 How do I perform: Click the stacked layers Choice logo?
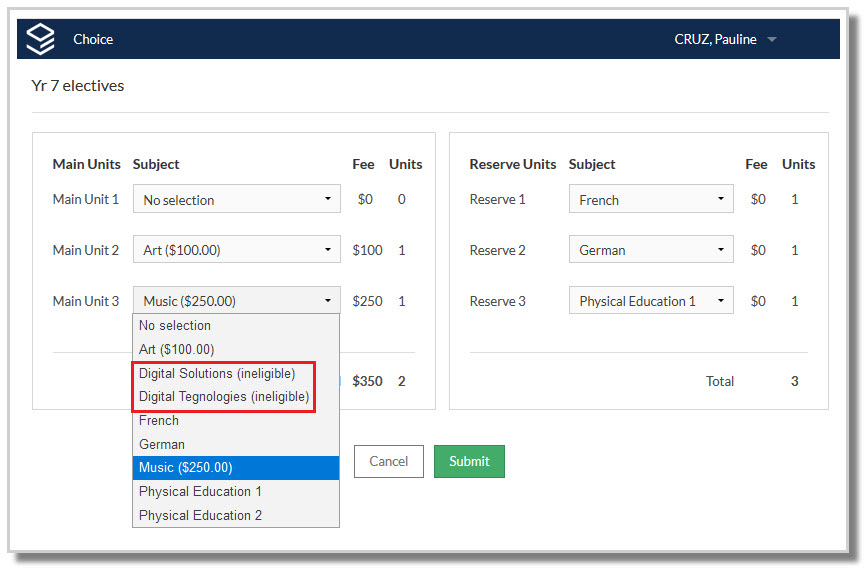[41, 39]
